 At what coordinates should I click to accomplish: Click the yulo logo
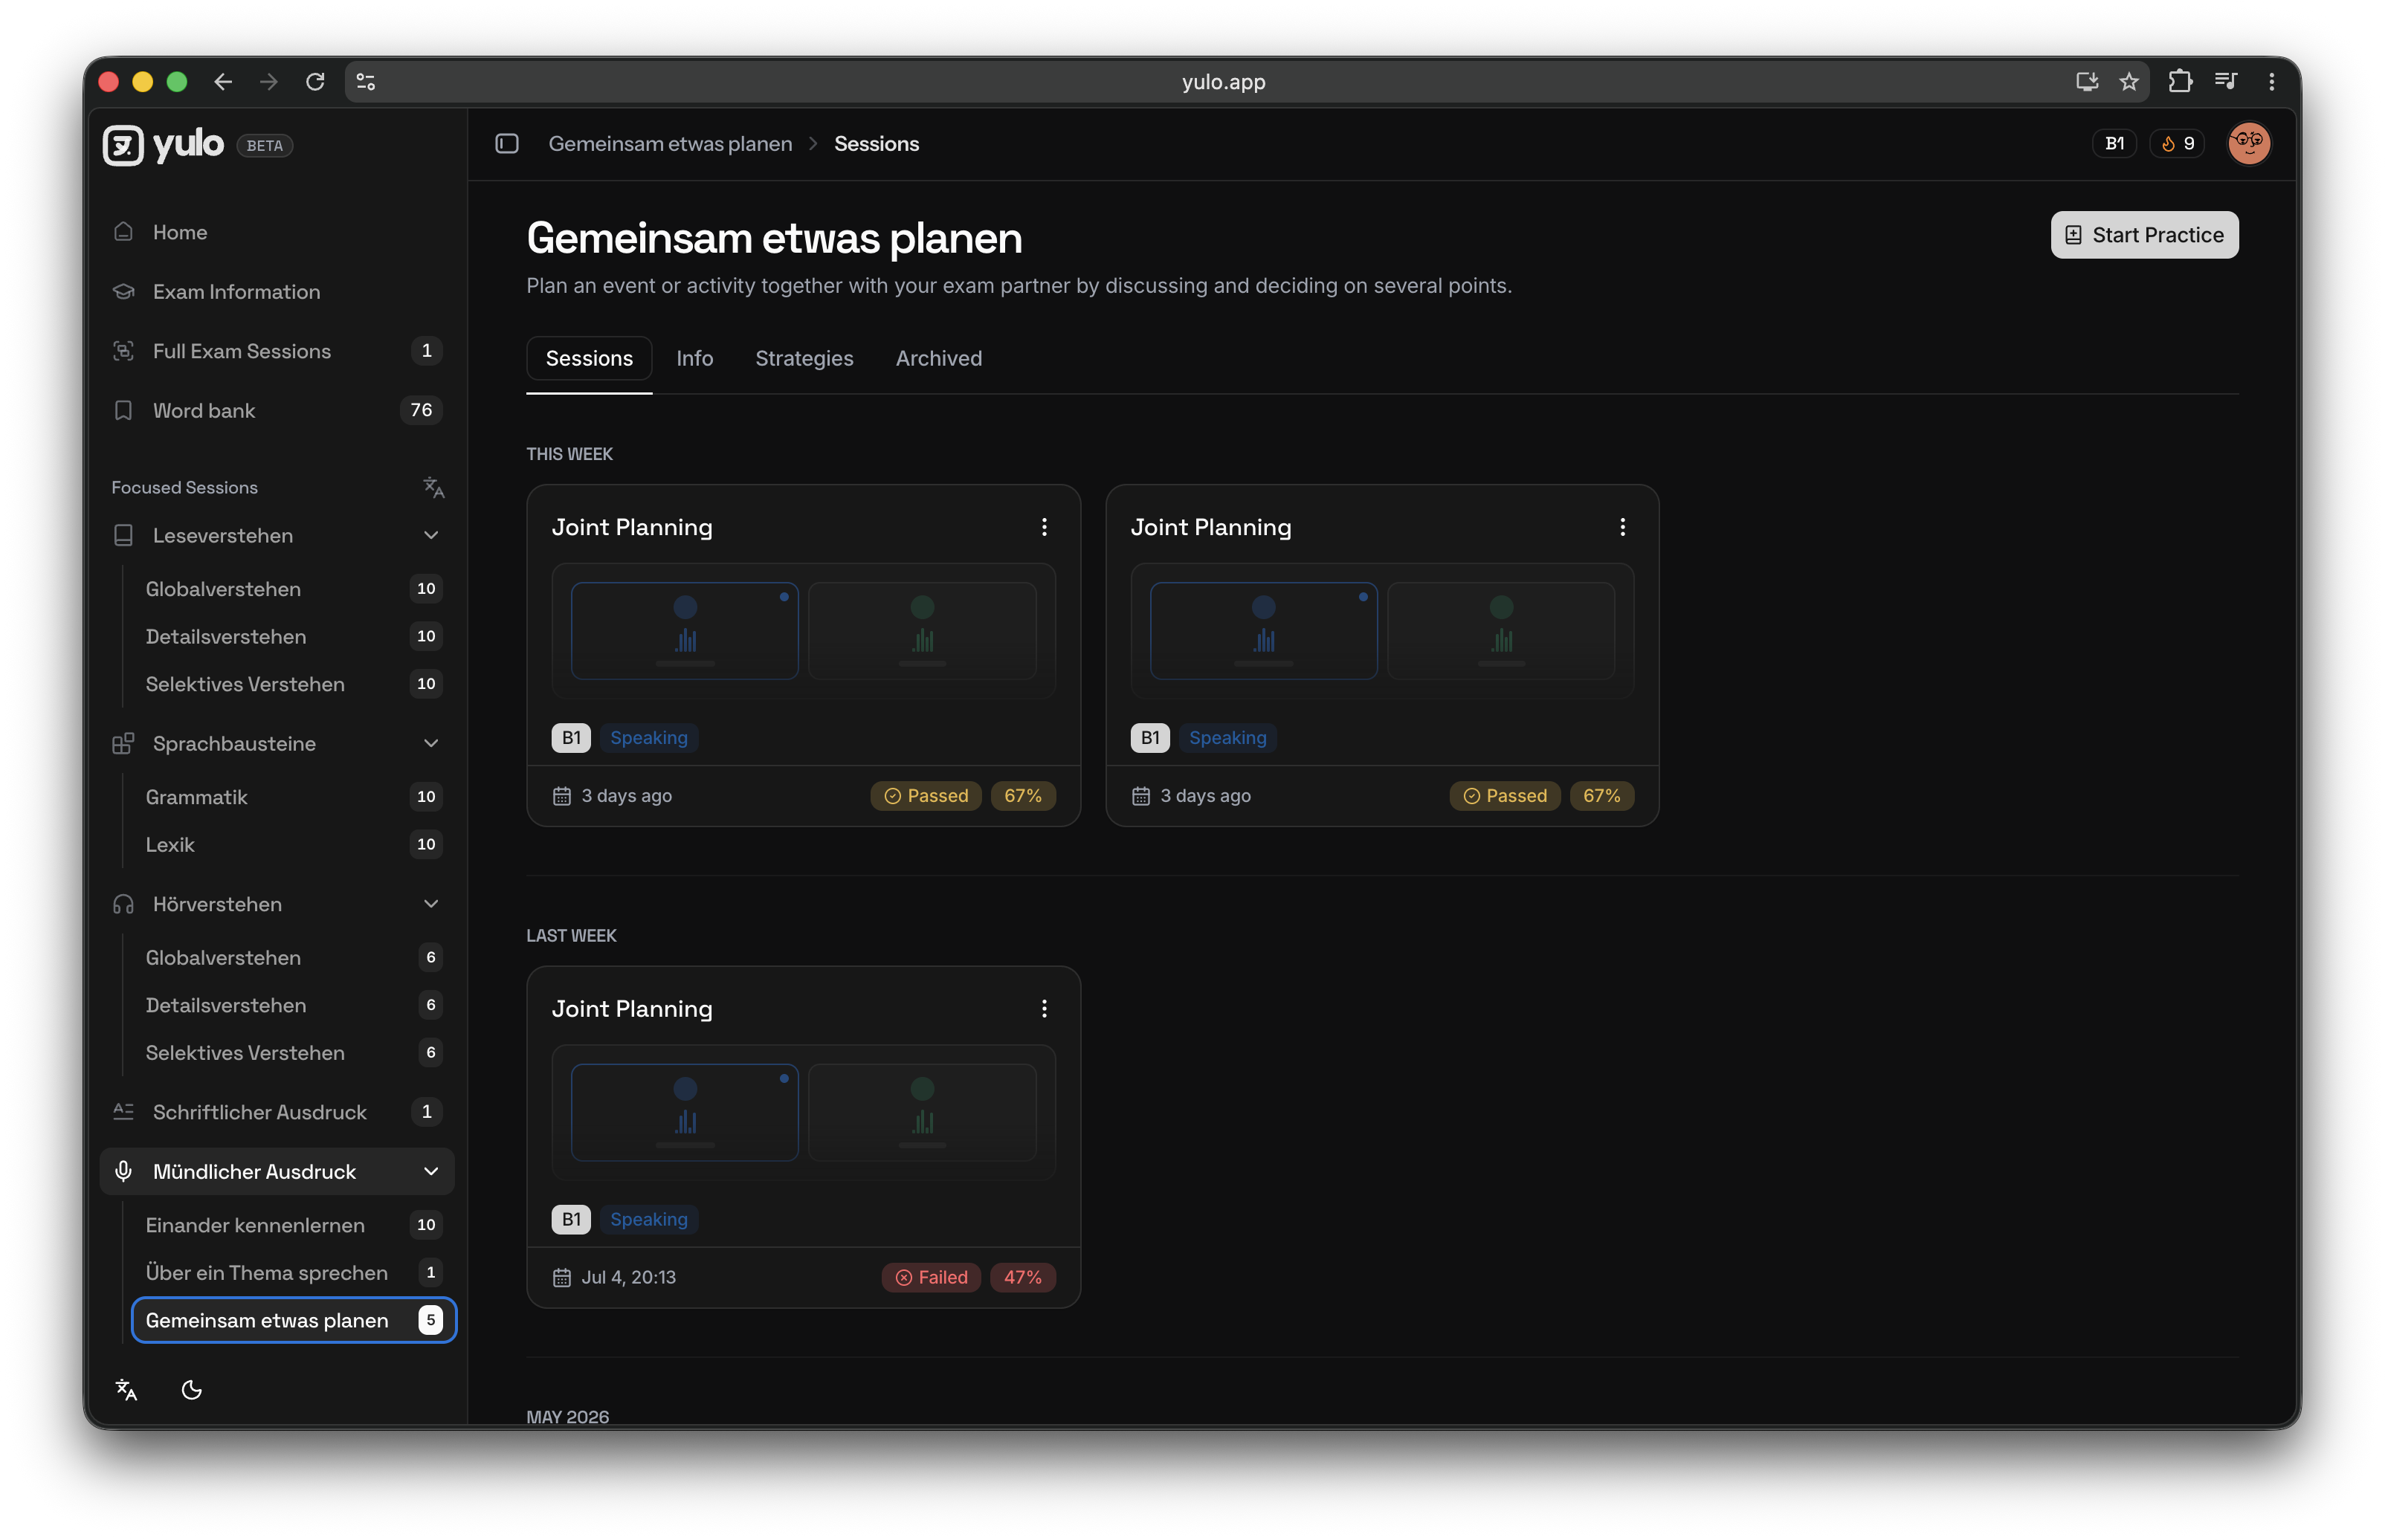163,145
